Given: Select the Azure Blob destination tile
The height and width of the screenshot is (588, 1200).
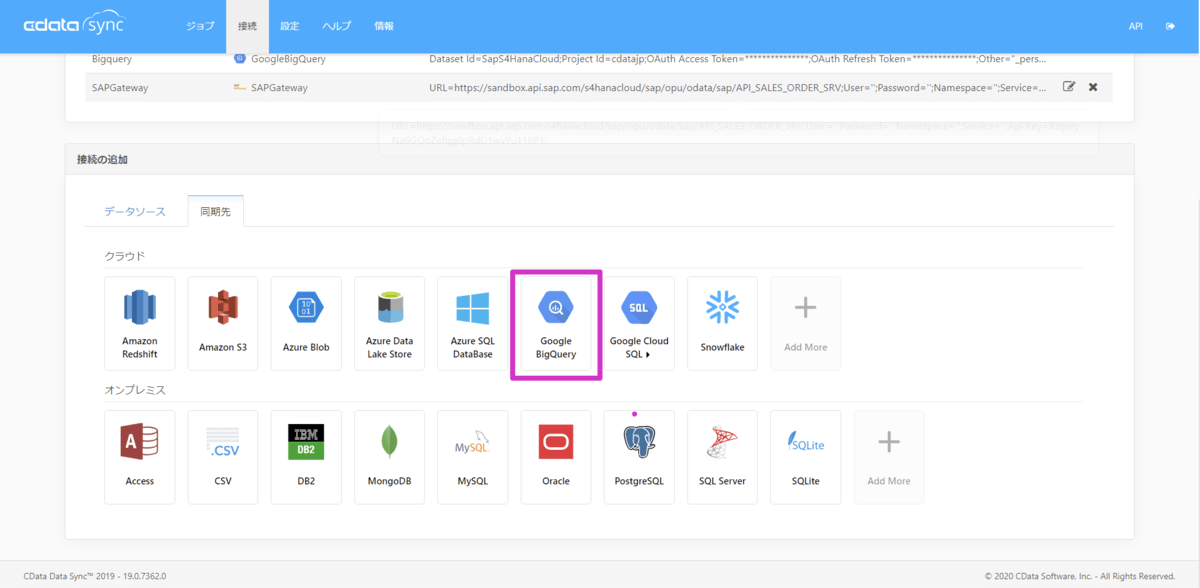Looking at the screenshot, I should coord(306,323).
